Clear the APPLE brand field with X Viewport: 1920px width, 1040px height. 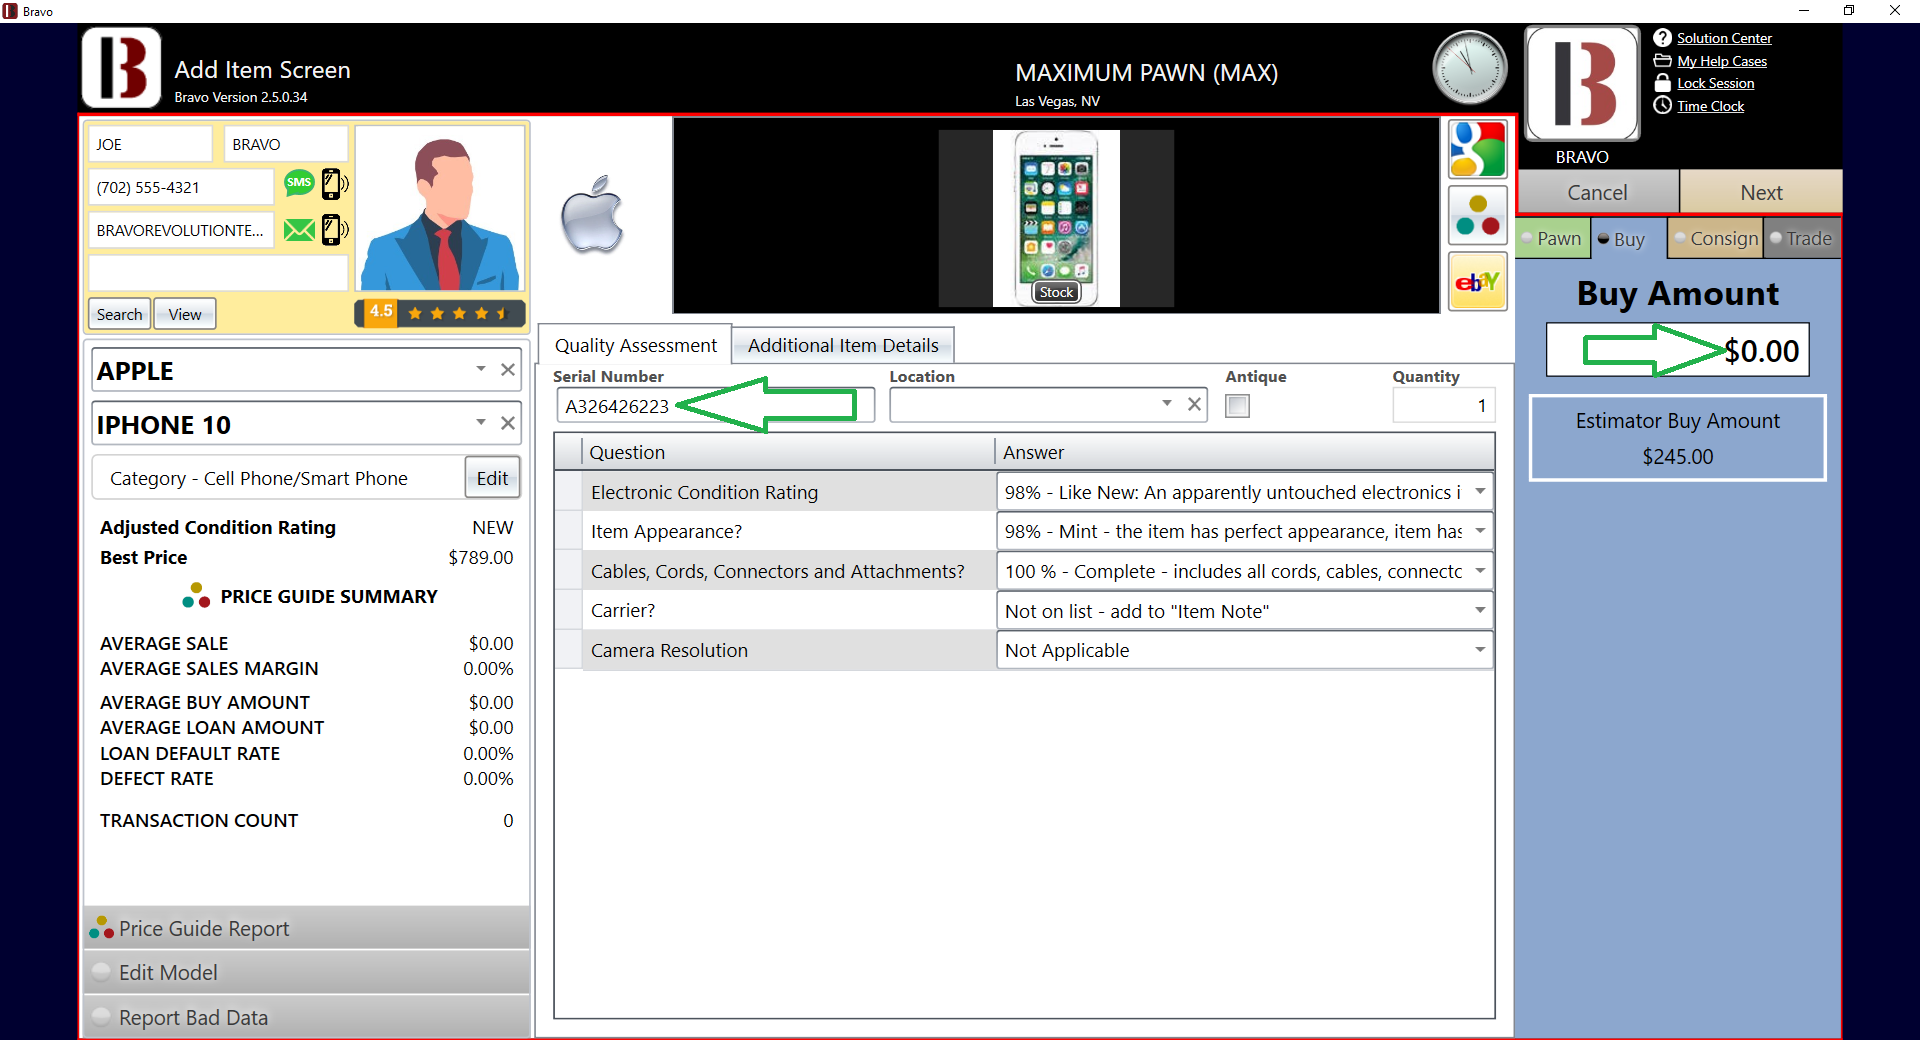[x=508, y=370]
